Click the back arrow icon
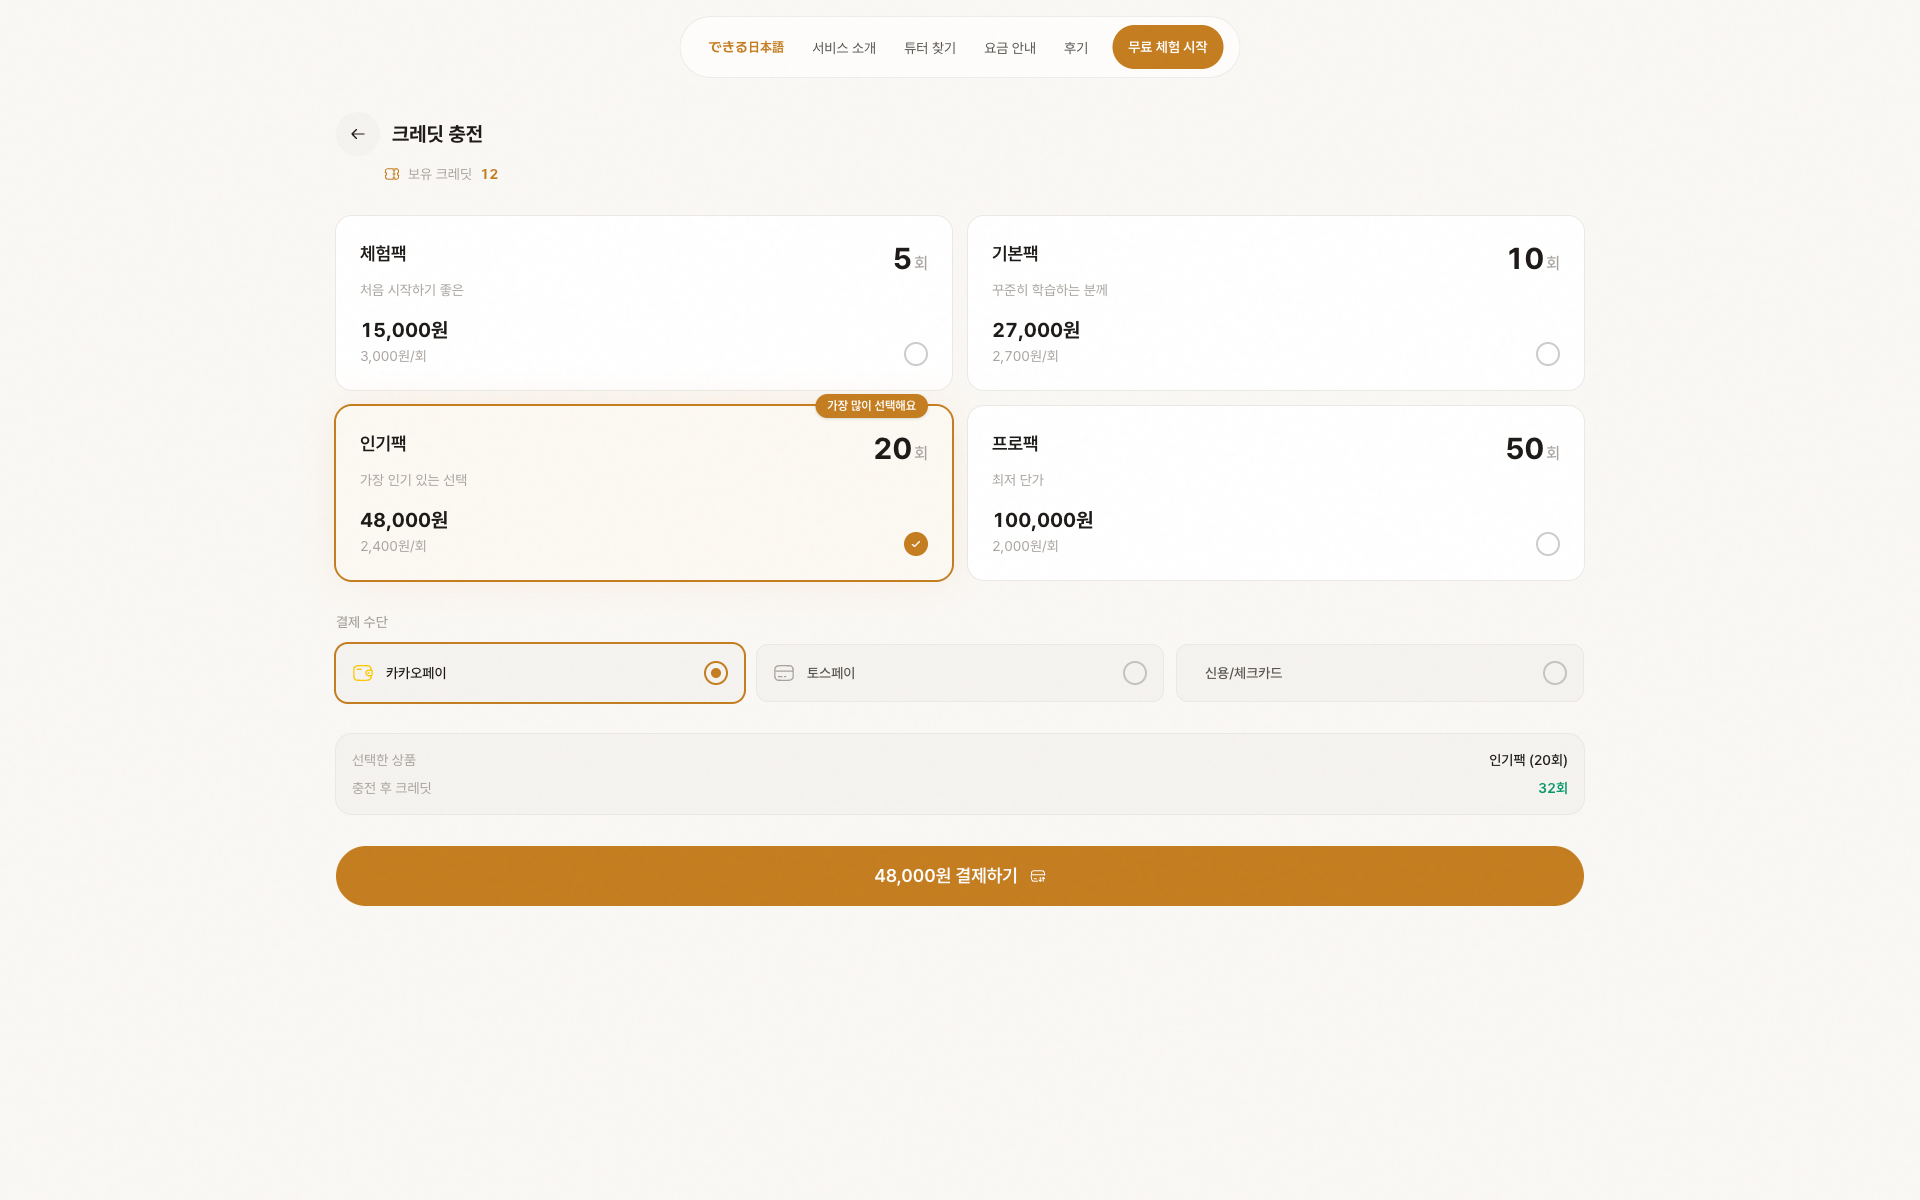1920x1200 pixels. click(x=357, y=134)
